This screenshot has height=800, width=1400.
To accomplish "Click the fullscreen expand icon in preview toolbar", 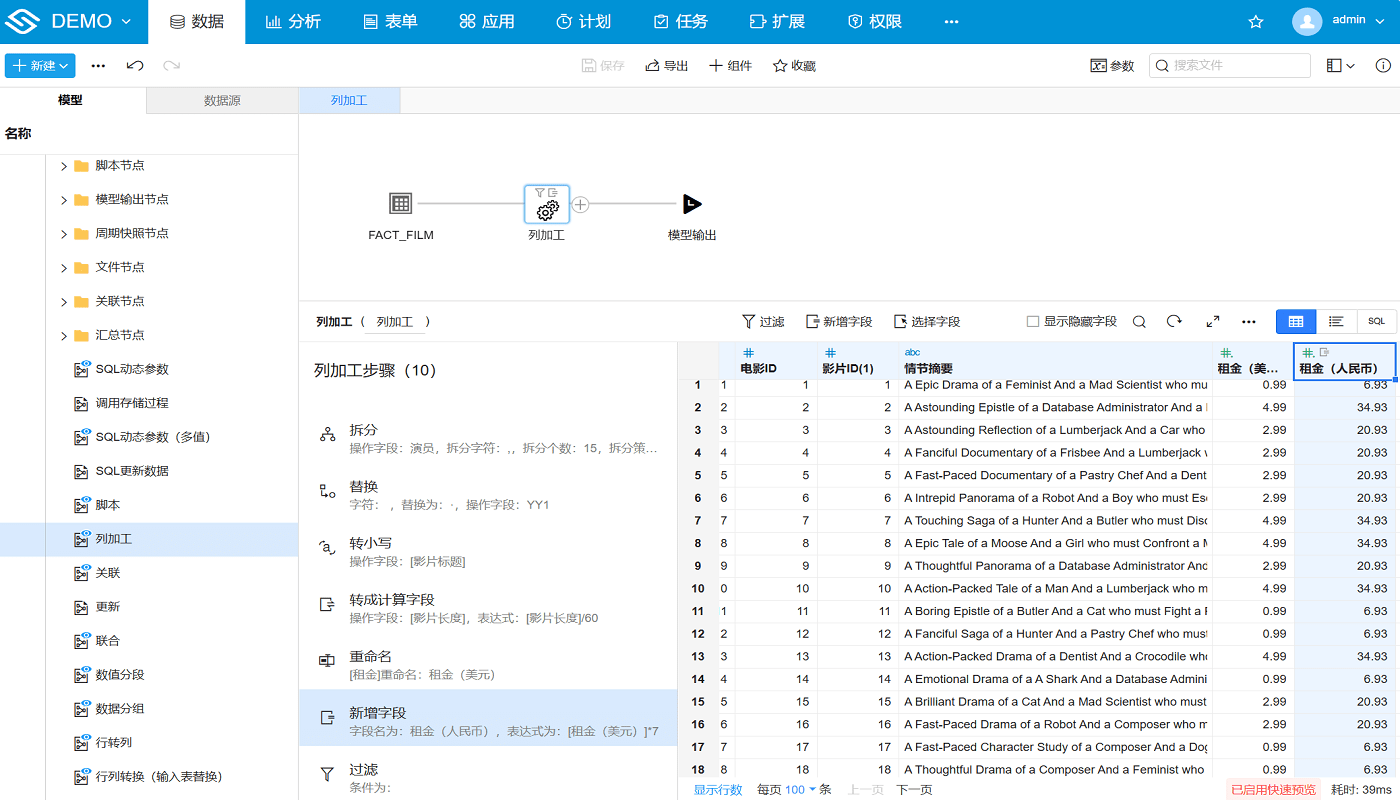I will (x=1213, y=321).
